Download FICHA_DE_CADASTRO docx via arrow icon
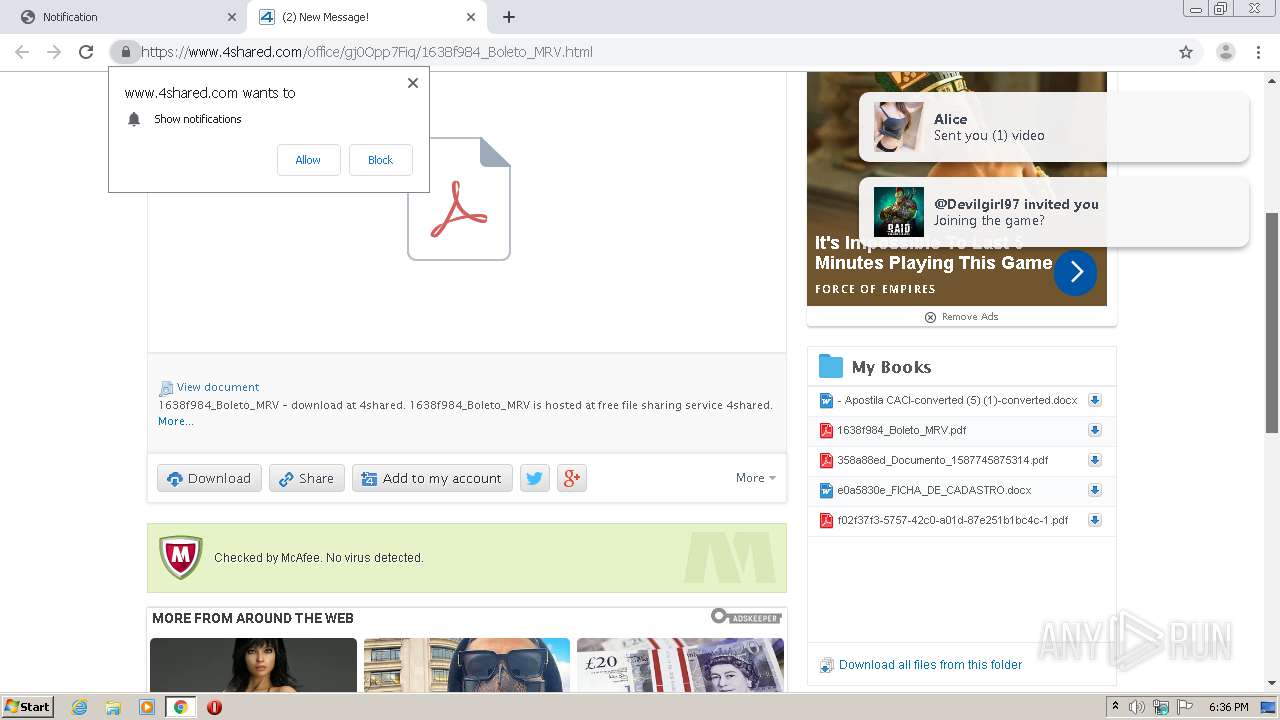1280x720 pixels. pos(1095,490)
